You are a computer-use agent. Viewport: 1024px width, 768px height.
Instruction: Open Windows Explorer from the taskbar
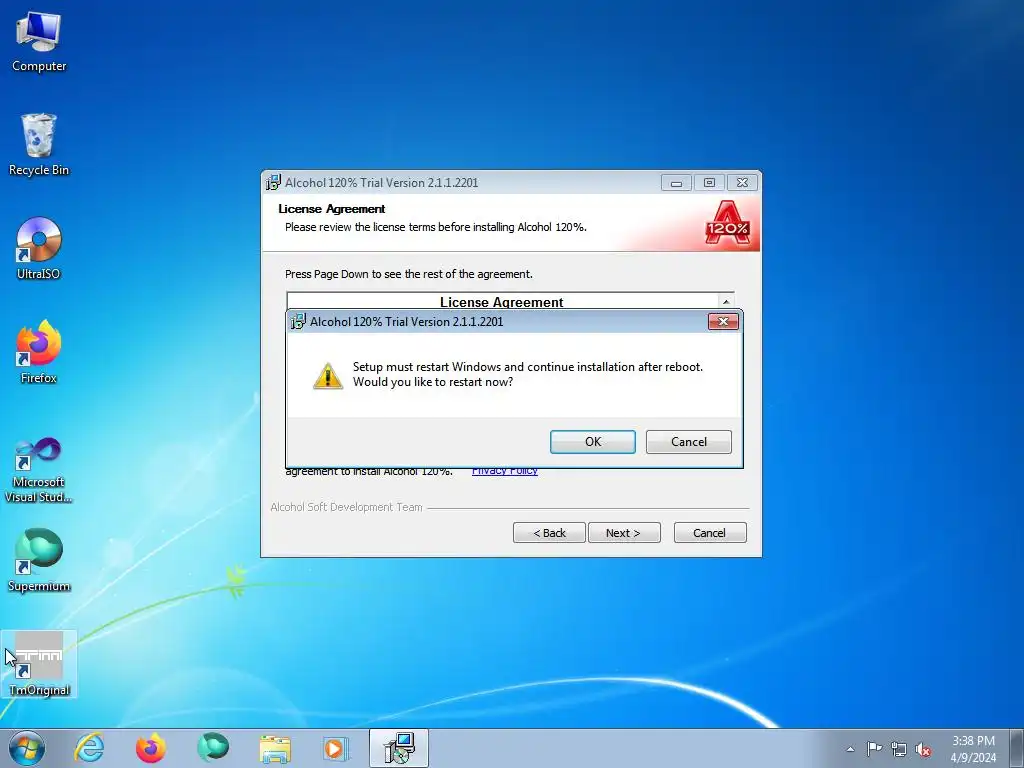[x=275, y=748]
